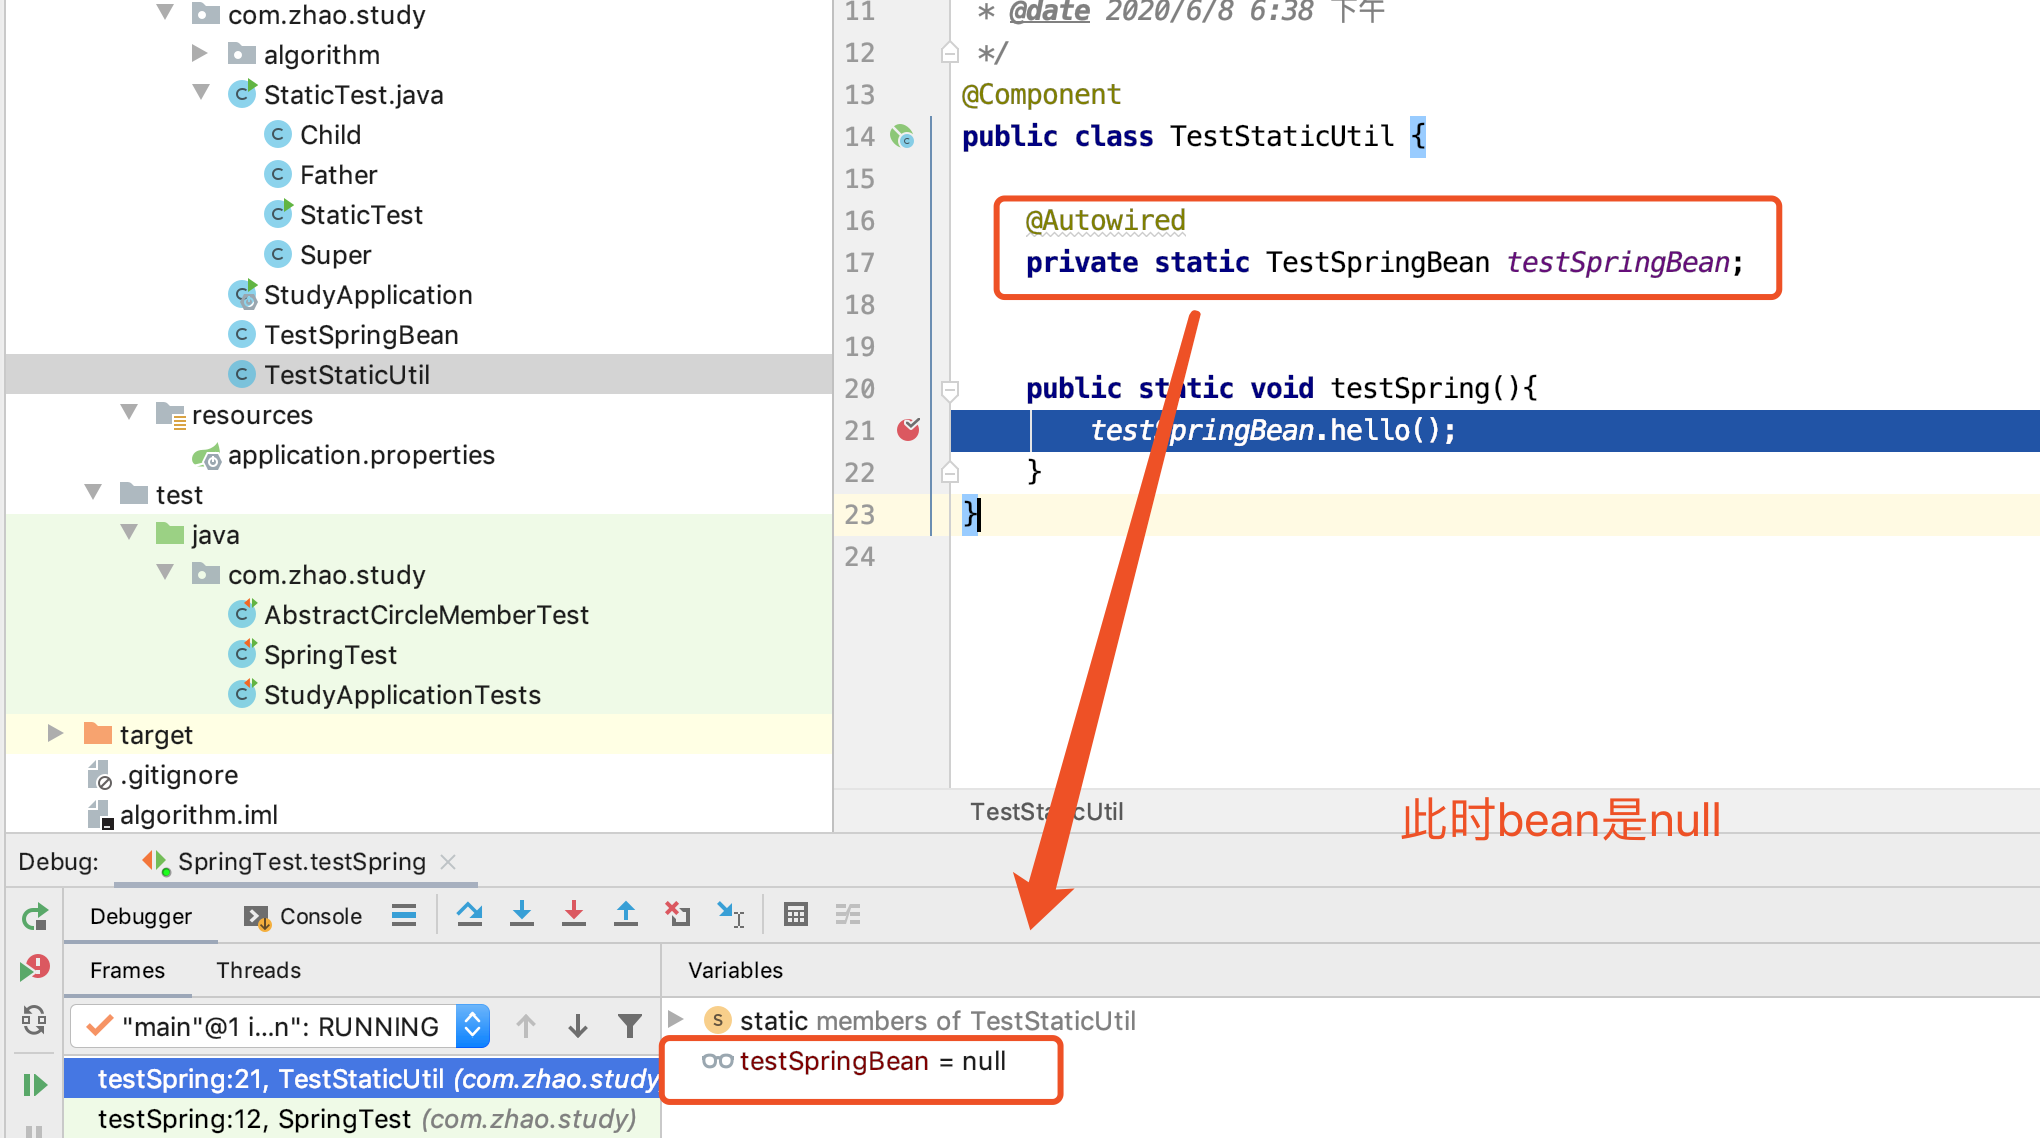Click the Drop Frame icon
Image resolution: width=2040 pixels, height=1138 pixels.
click(x=677, y=914)
